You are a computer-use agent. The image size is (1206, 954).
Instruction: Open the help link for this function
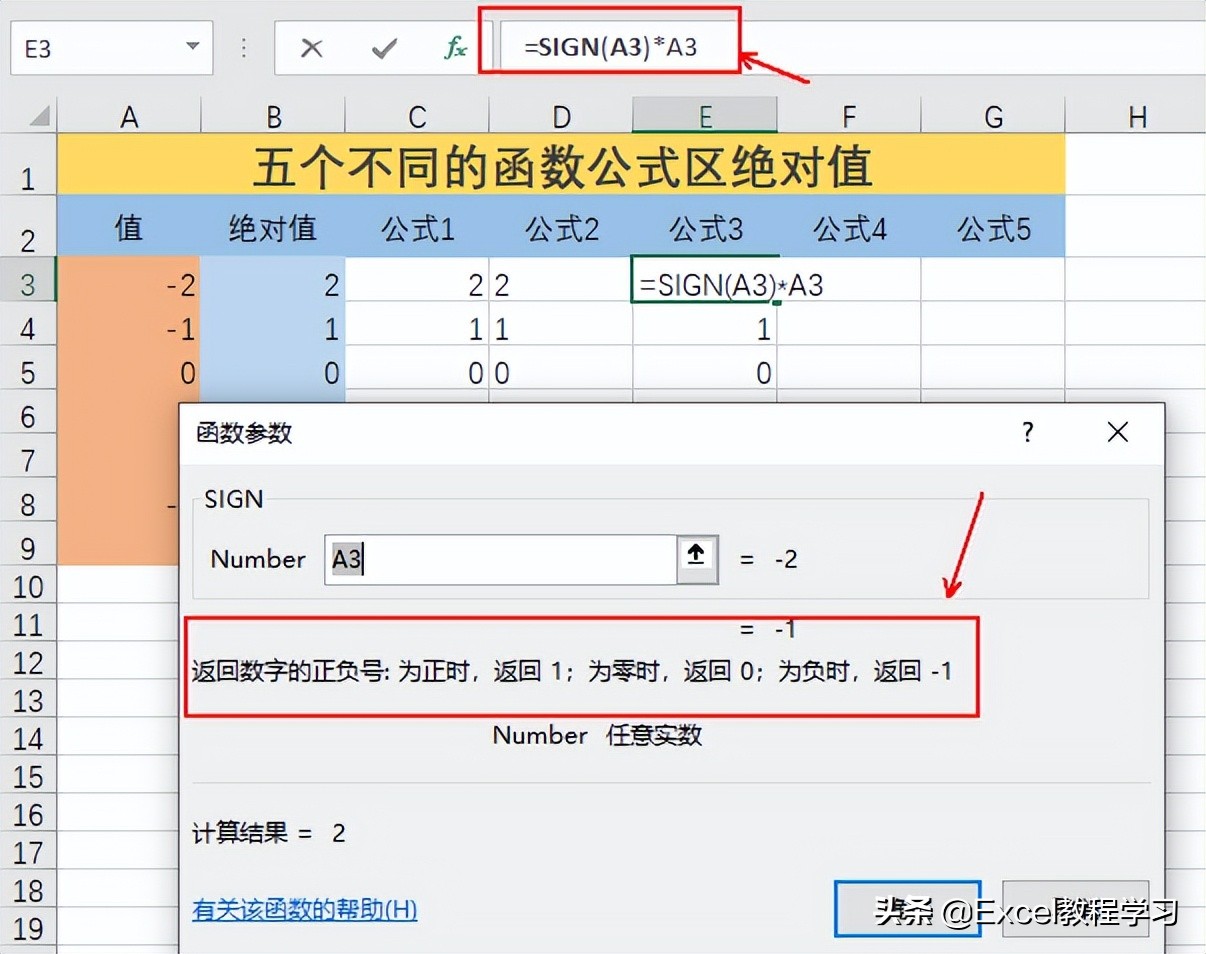[304, 909]
